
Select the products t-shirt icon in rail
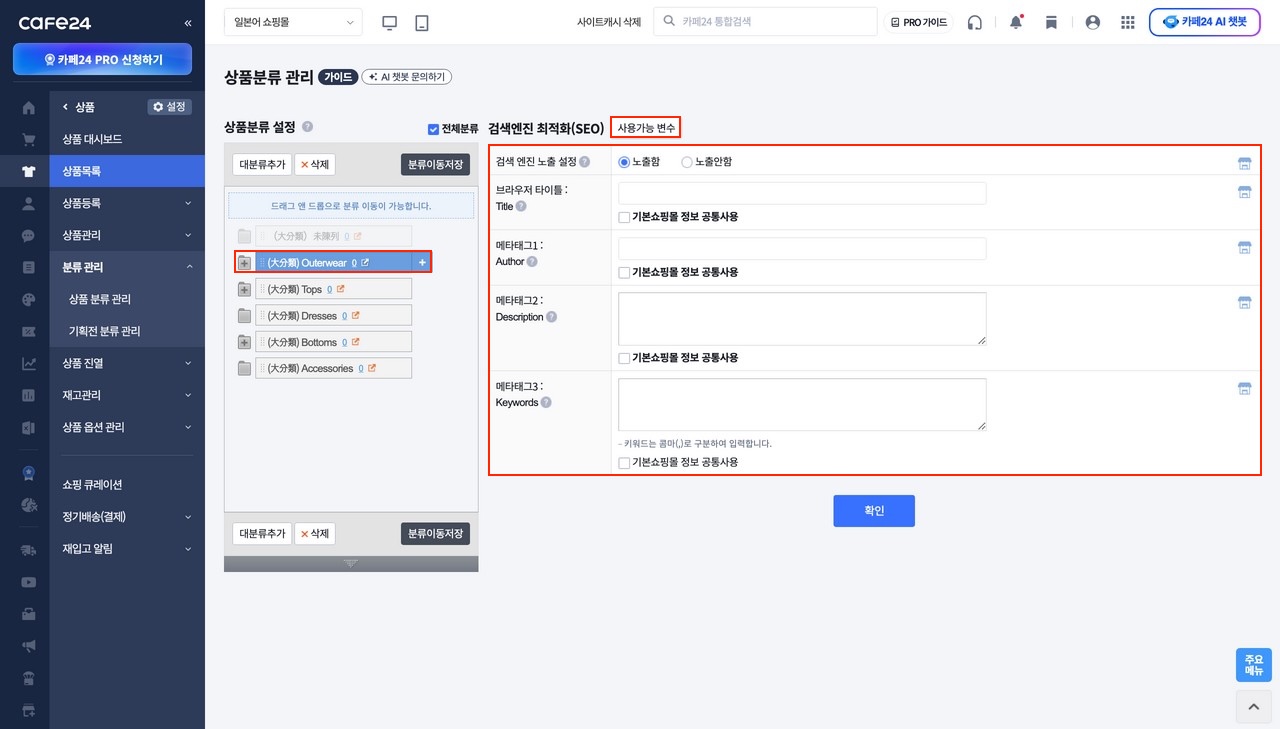pyautogui.click(x=28, y=171)
